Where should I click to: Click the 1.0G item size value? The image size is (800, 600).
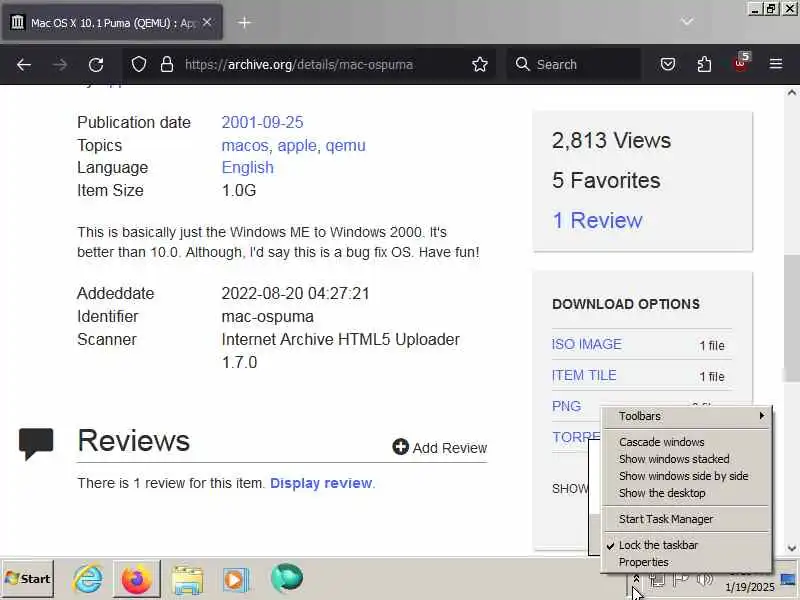239,190
